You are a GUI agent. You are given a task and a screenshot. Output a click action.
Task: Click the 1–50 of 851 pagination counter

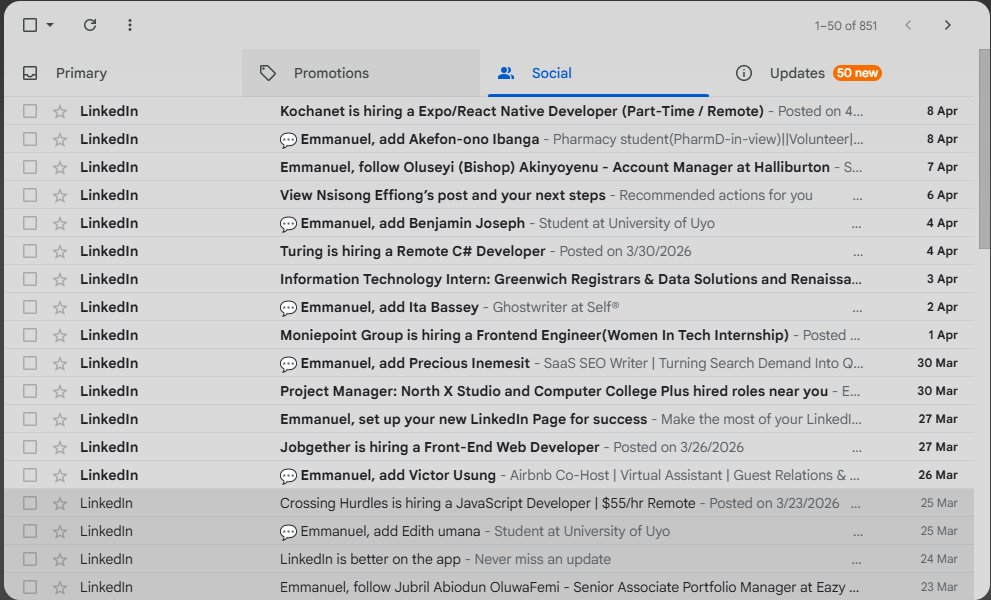click(x=846, y=26)
